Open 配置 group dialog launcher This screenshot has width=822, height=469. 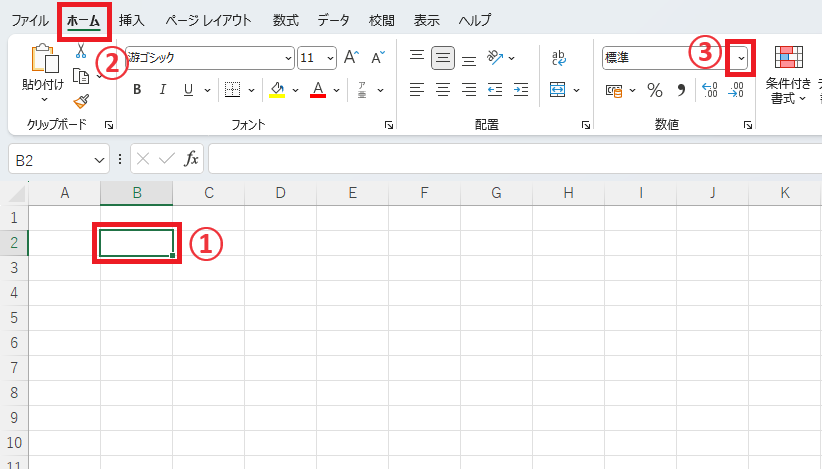pyautogui.click(x=586, y=125)
